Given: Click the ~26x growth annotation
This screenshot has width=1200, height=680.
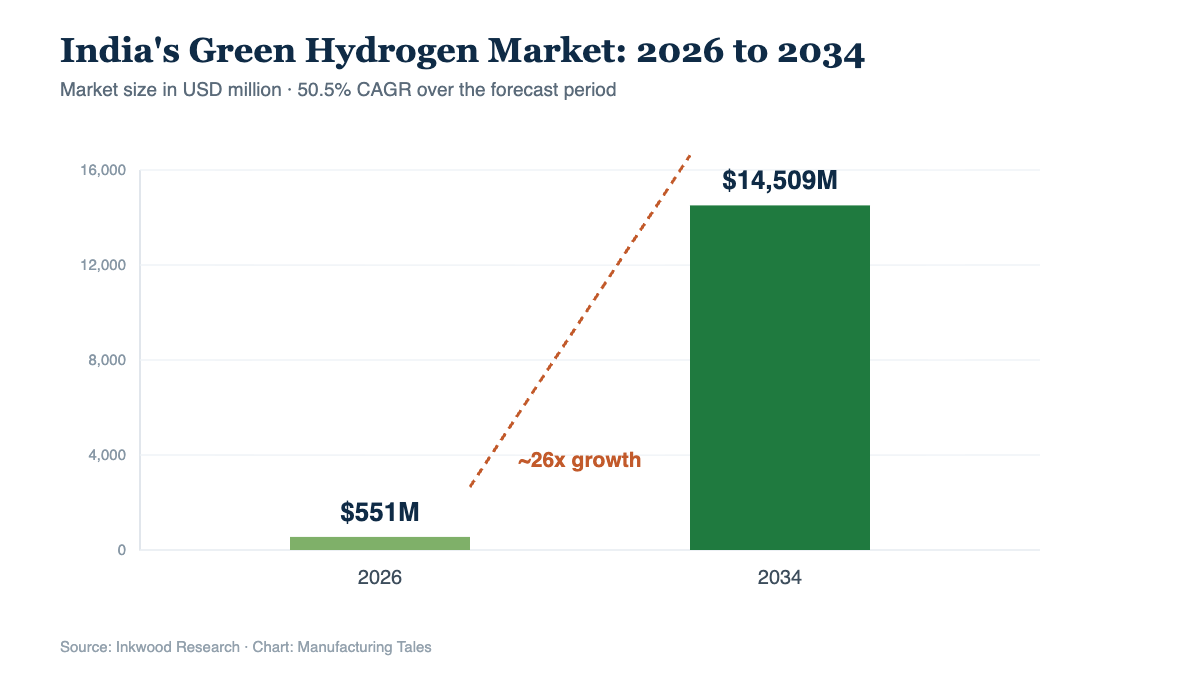Looking at the screenshot, I should pos(579,461).
